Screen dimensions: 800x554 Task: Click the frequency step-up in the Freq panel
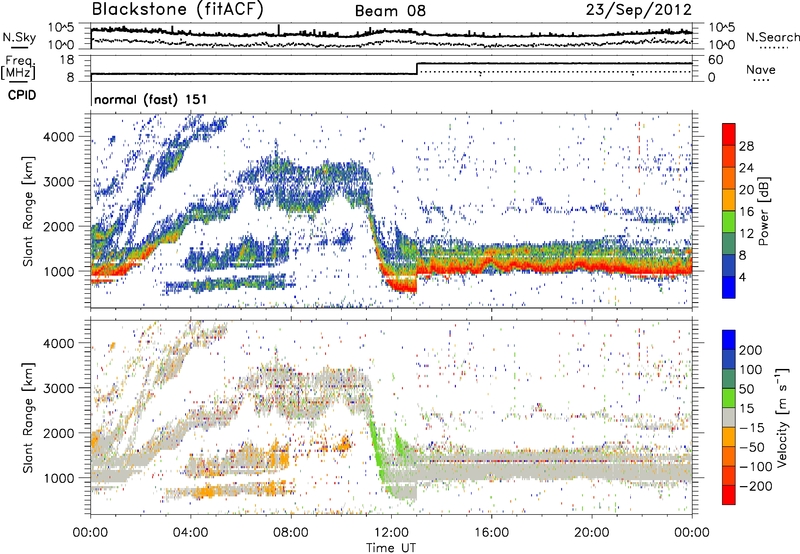point(417,68)
